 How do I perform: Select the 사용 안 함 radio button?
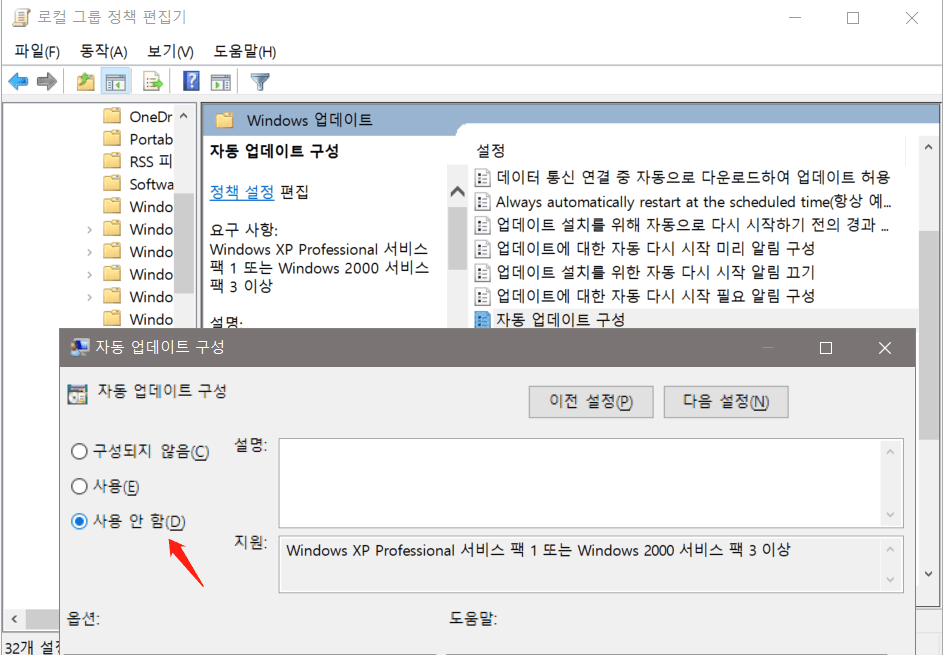coord(79,521)
